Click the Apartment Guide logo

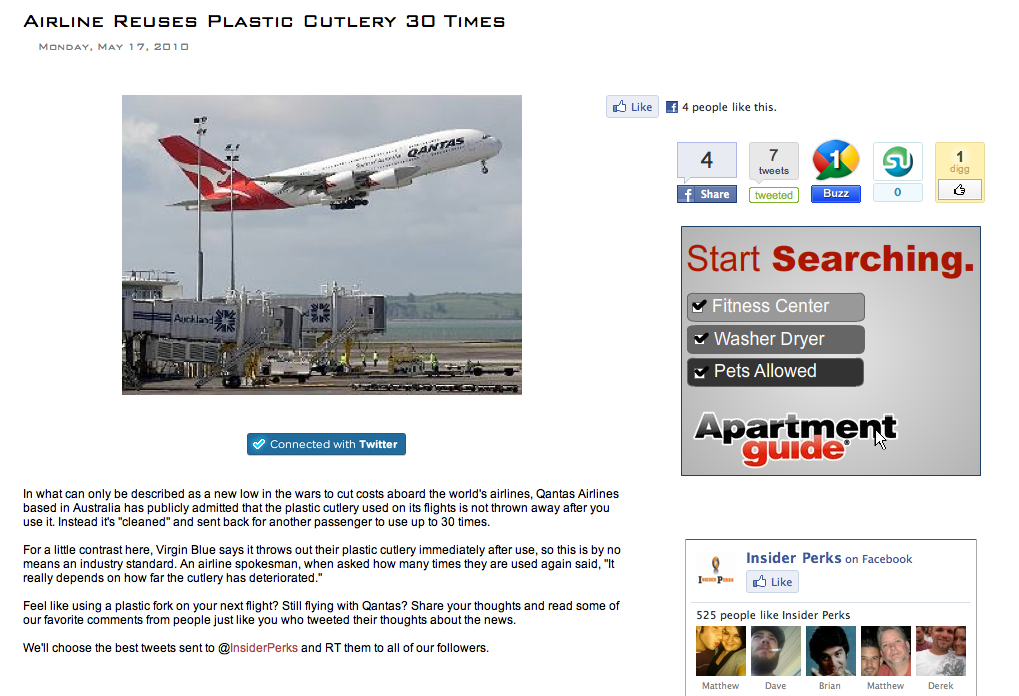point(795,439)
